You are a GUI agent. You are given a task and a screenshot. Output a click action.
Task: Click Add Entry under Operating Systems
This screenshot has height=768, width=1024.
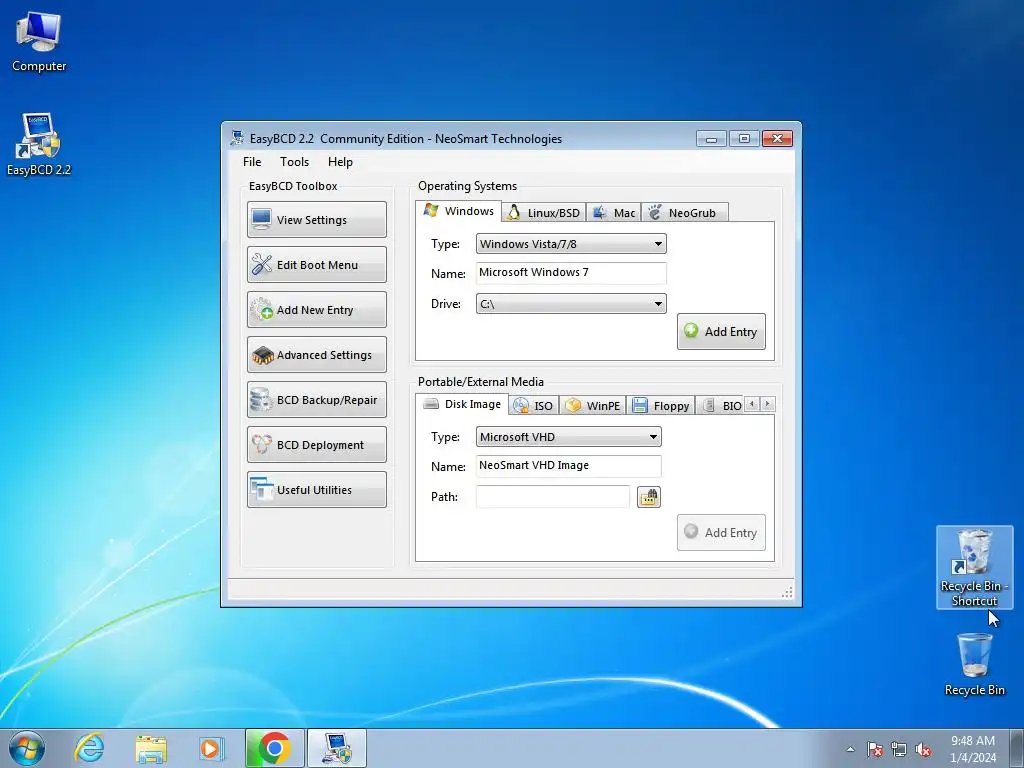click(721, 332)
